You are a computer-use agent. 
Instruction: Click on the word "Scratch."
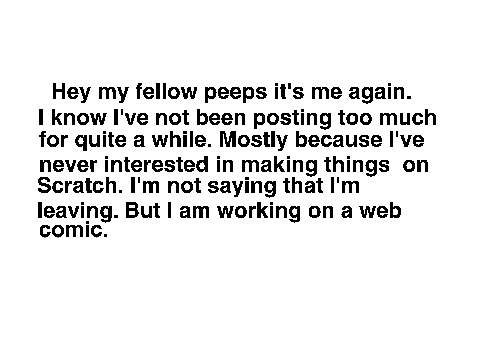(80, 185)
